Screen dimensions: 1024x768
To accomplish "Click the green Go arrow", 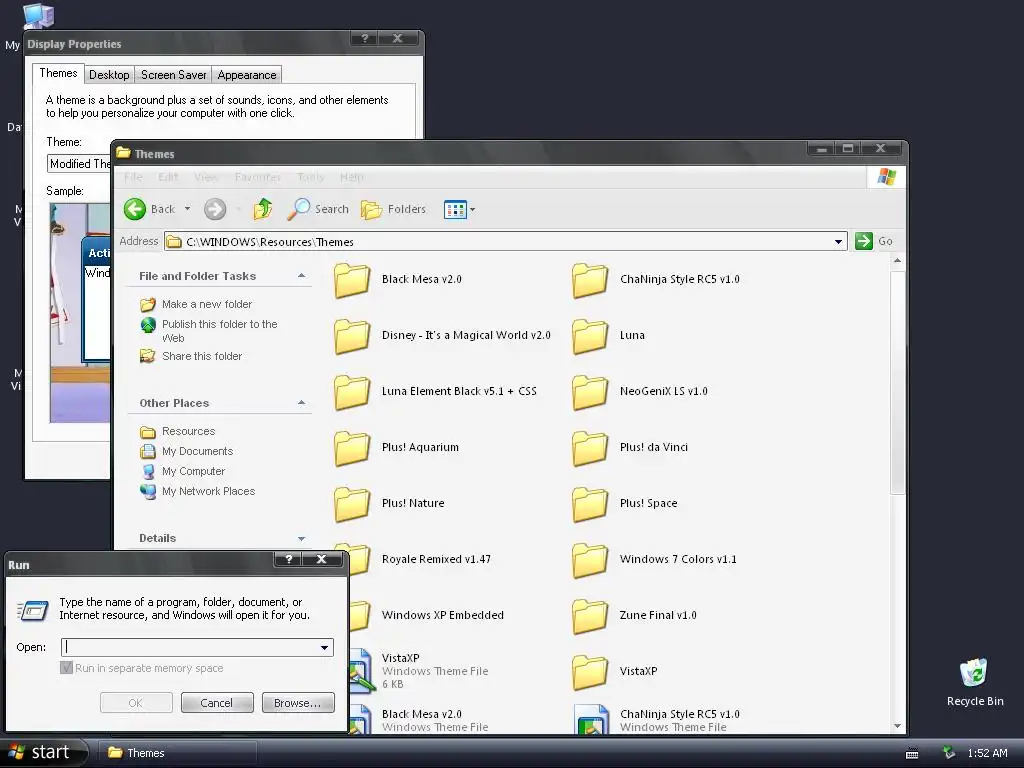I will click(864, 241).
